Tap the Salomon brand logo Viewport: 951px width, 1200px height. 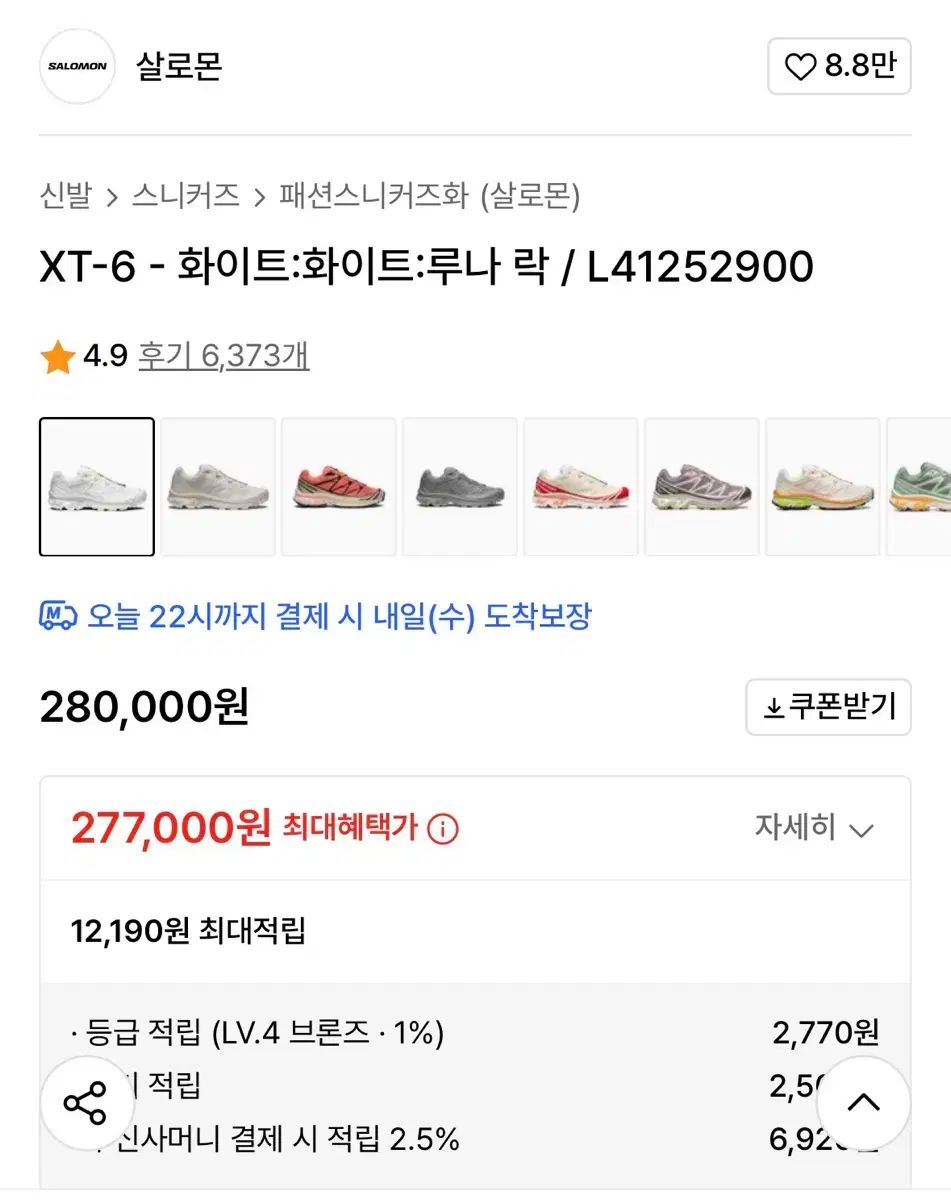point(77,67)
